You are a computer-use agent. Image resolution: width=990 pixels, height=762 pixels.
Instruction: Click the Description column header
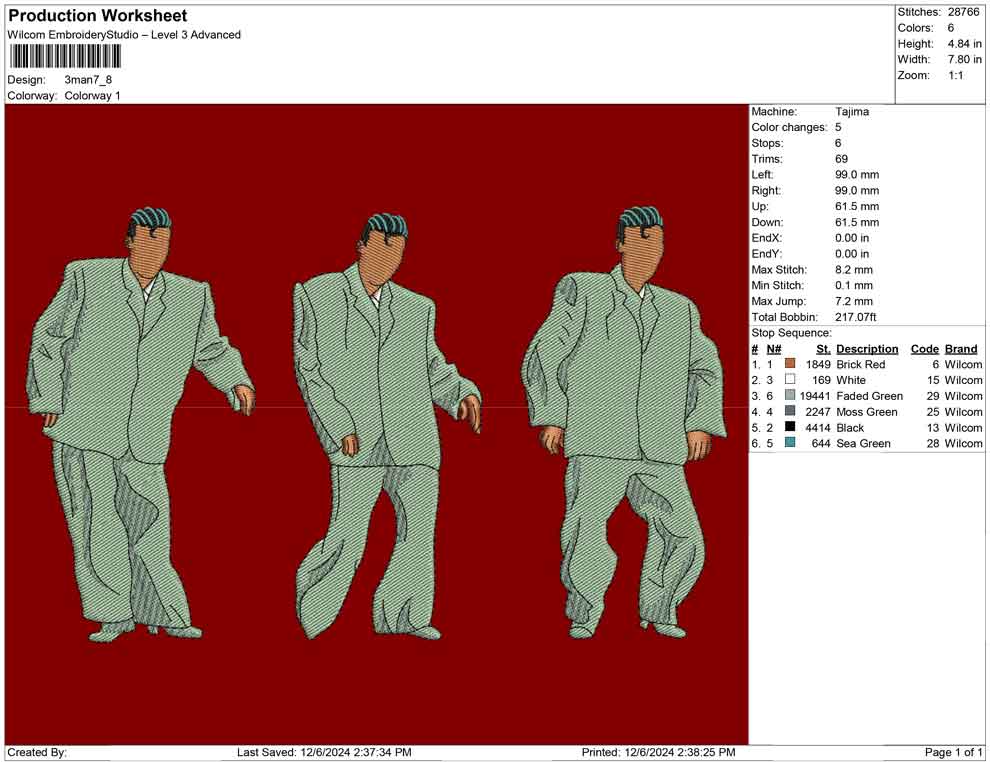(x=867, y=349)
